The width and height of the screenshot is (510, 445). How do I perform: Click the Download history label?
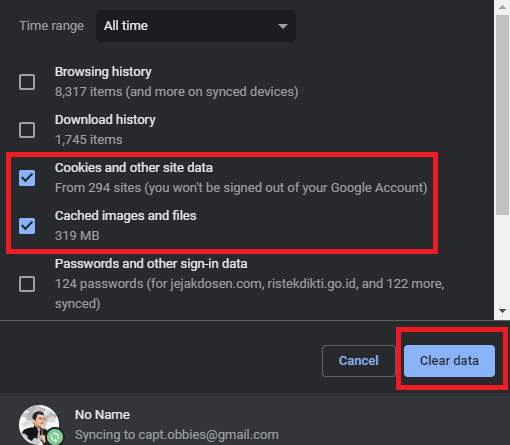tap(105, 120)
